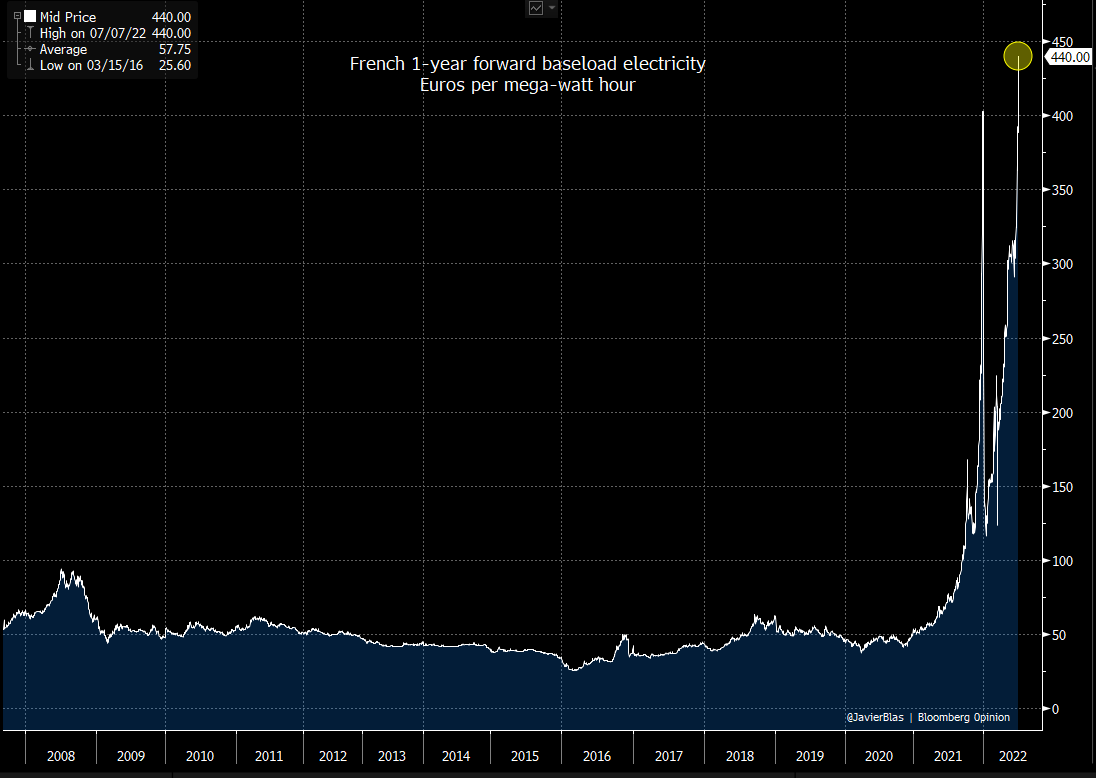Expand the chart type dropdown arrow
The image size is (1096, 778).
point(551,8)
